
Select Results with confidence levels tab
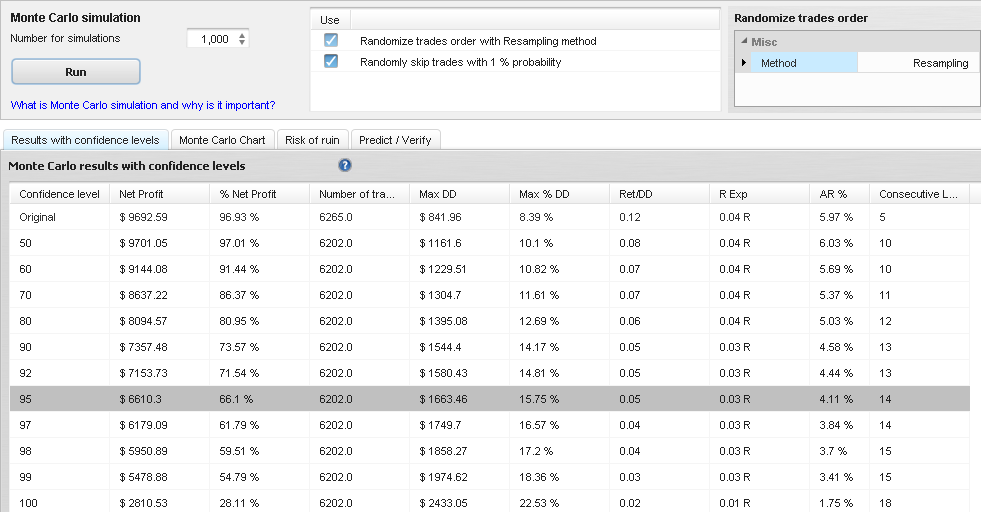pos(86,140)
